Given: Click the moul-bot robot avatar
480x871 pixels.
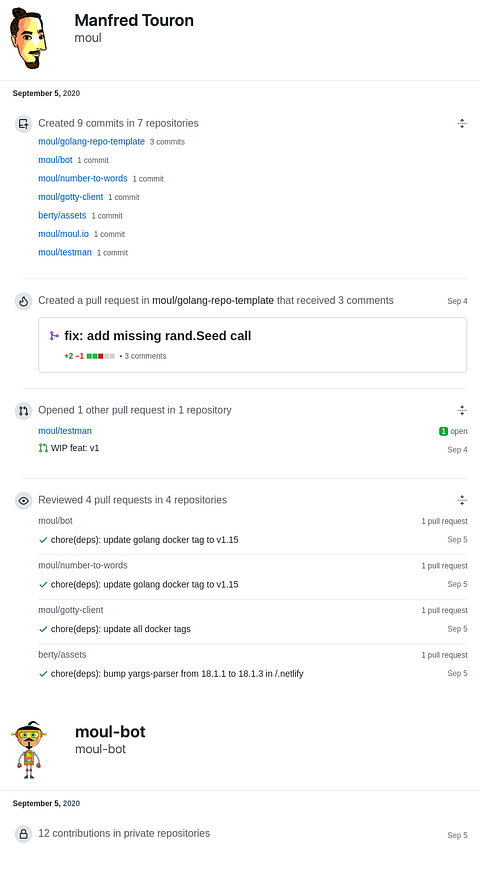Looking at the screenshot, I should click(x=28, y=750).
